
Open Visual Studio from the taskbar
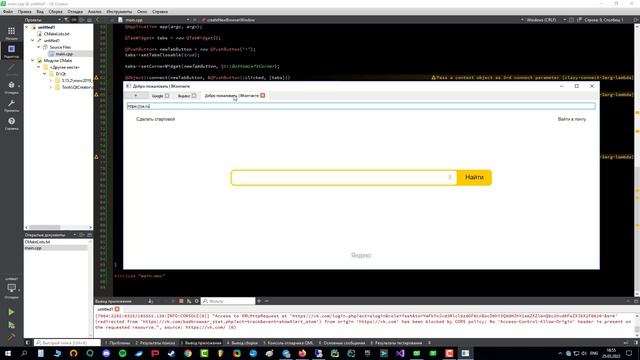click(x=400, y=353)
